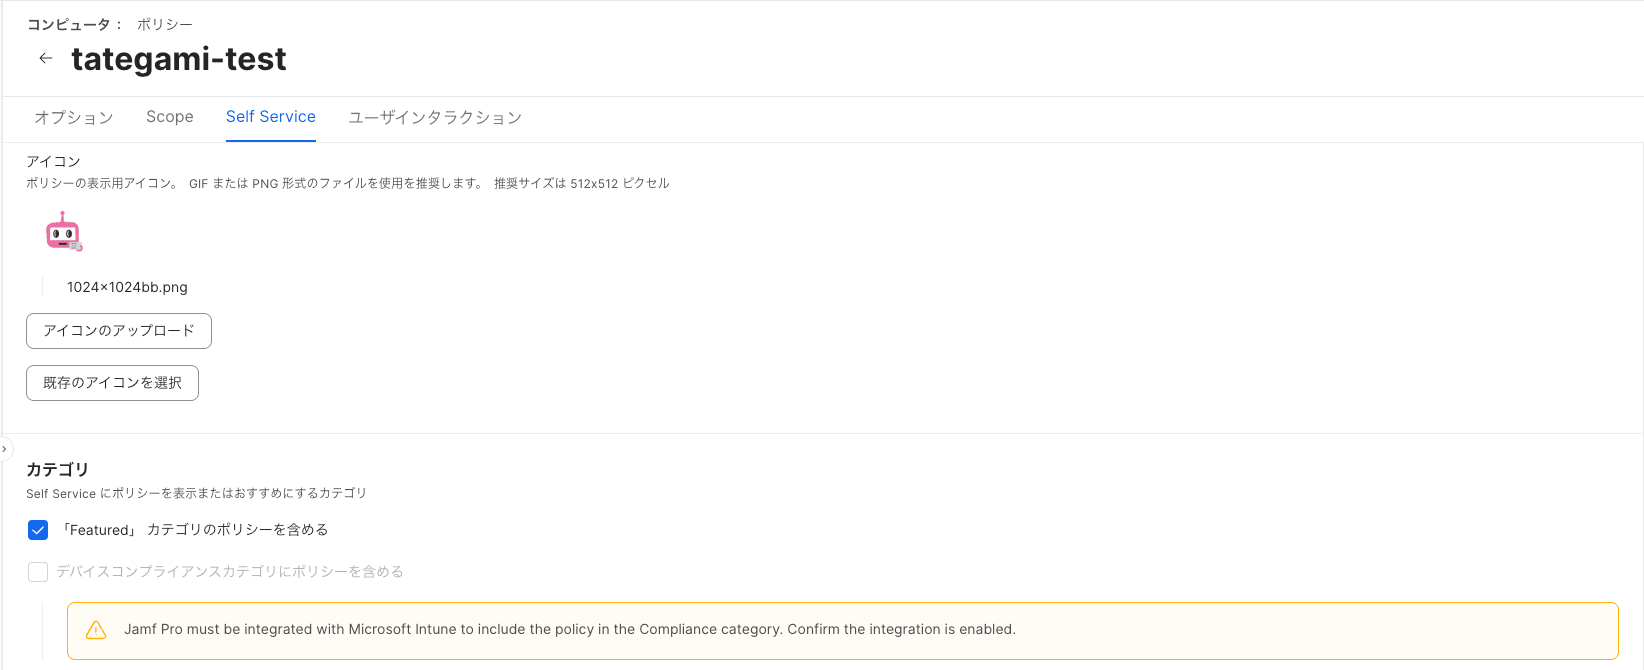Select the Self Service tab
The width and height of the screenshot is (1644, 670).
tap(271, 117)
